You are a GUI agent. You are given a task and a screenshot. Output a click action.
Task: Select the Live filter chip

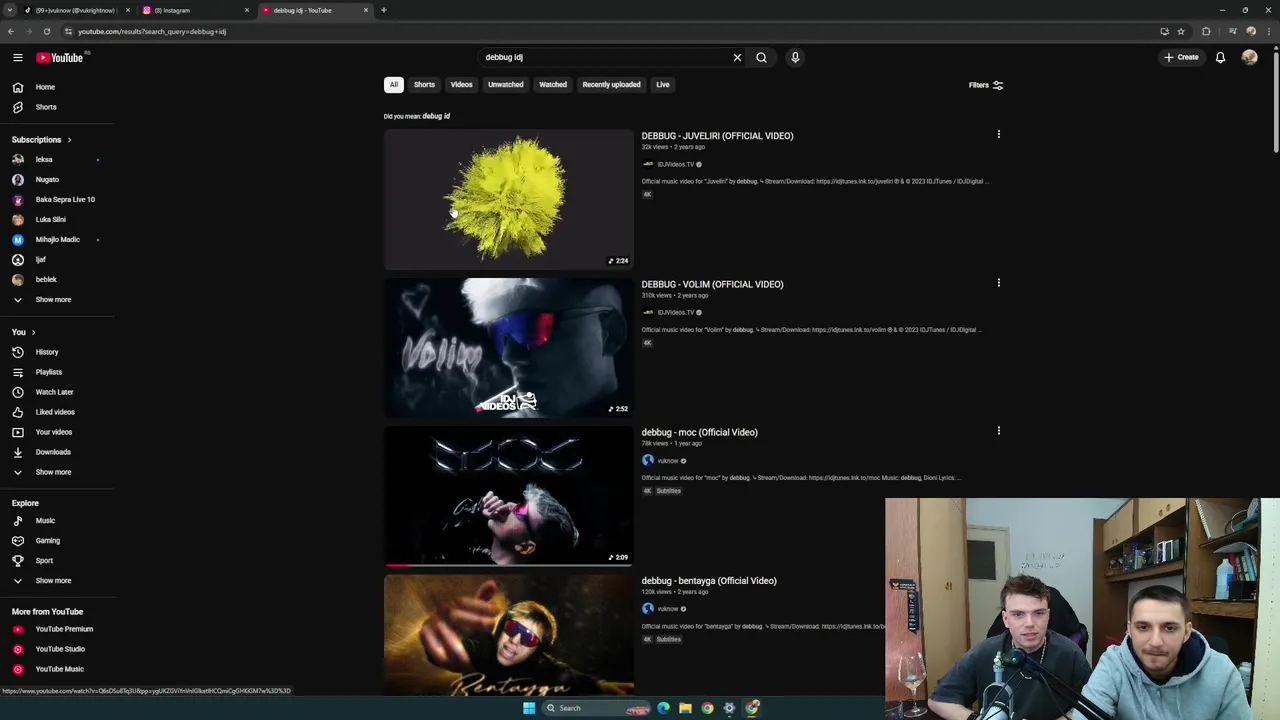[x=663, y=85]
